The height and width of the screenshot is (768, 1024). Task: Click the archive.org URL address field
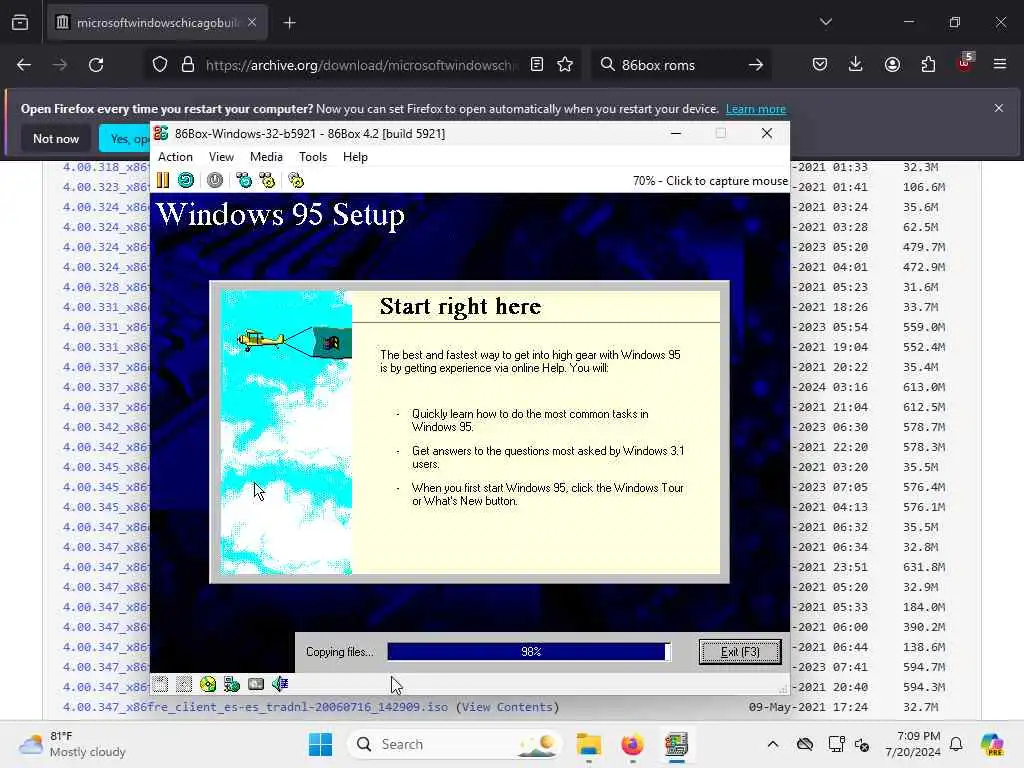[x=362, y=65]
